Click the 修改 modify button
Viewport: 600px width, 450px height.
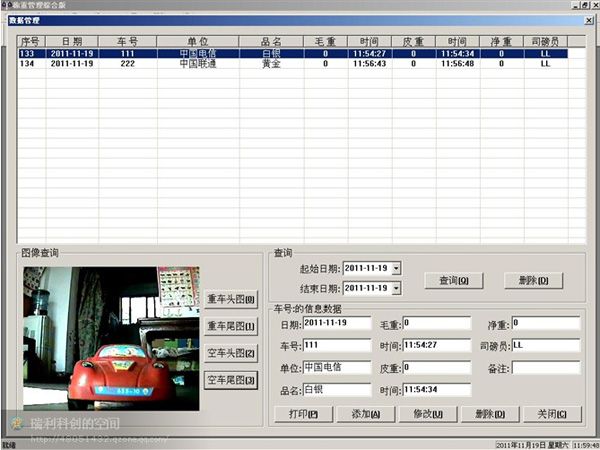(x=423, y=414)
